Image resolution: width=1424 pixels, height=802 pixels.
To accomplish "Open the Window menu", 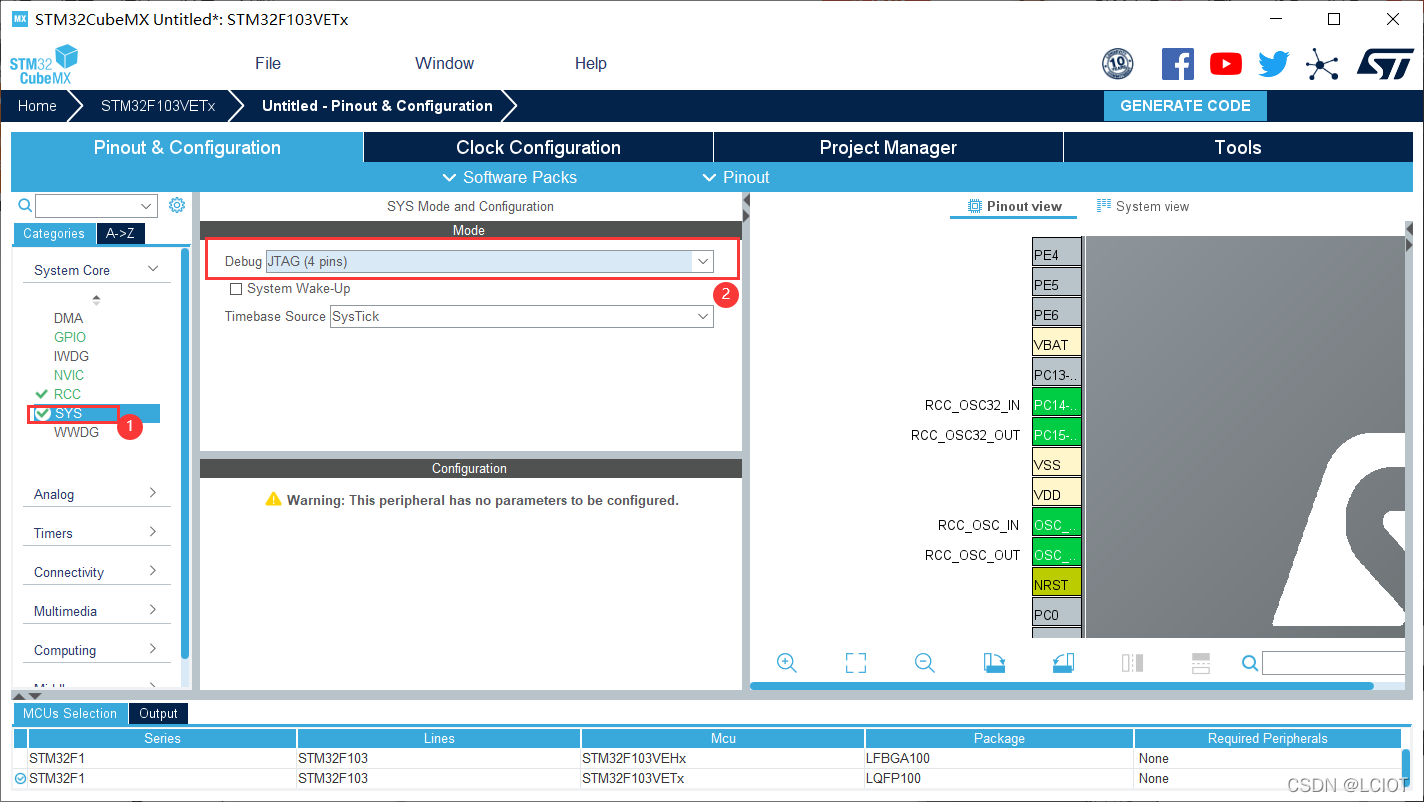I will tap(444, 63).
